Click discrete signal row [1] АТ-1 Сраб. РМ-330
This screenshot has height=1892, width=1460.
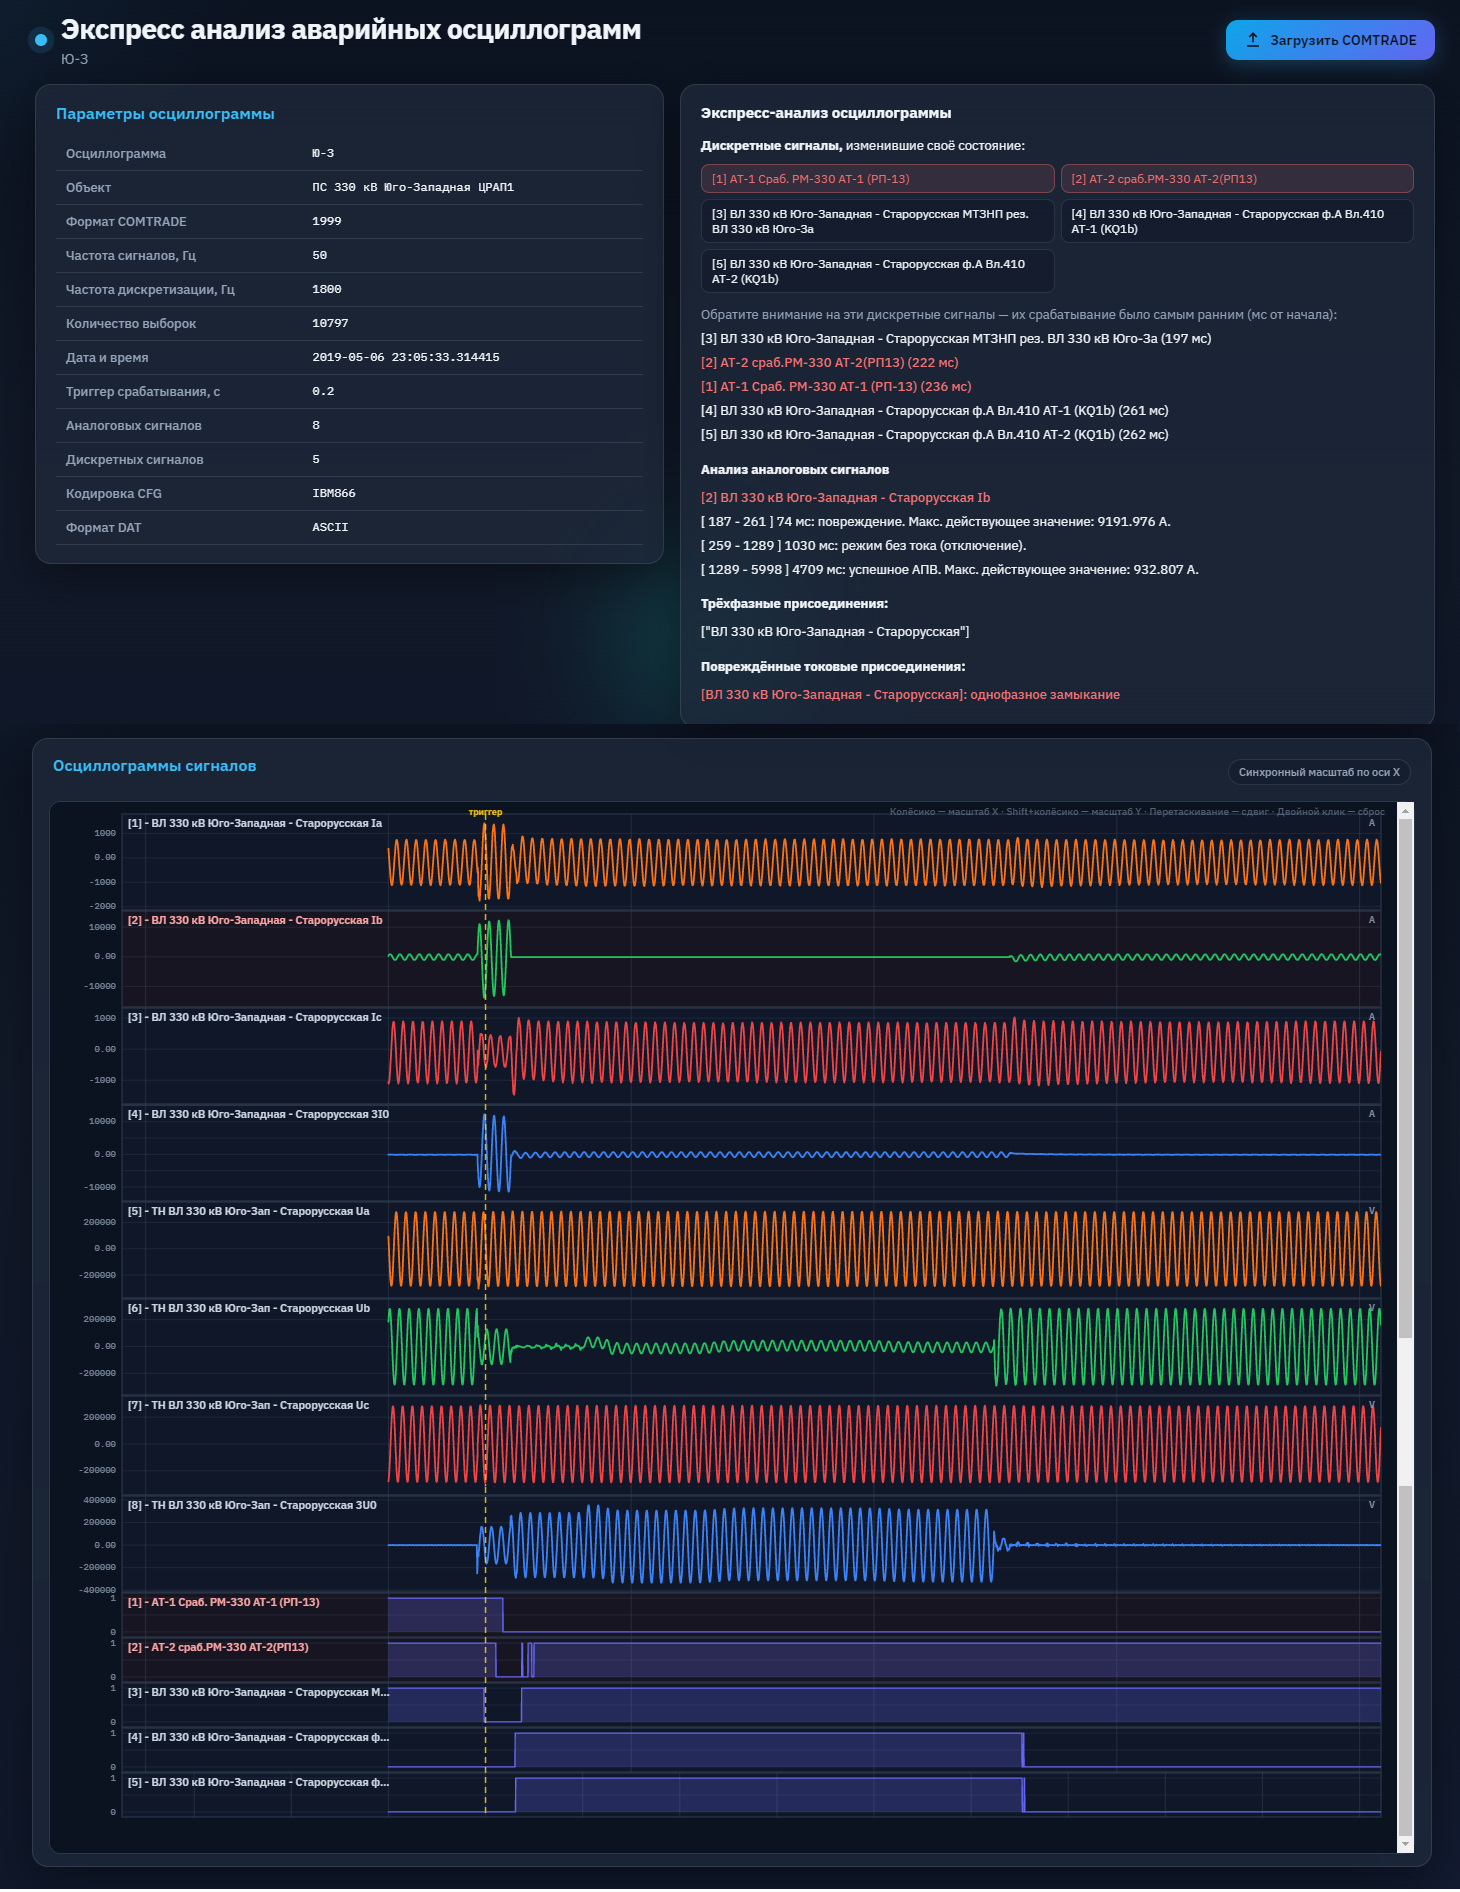coord(751,1613)
